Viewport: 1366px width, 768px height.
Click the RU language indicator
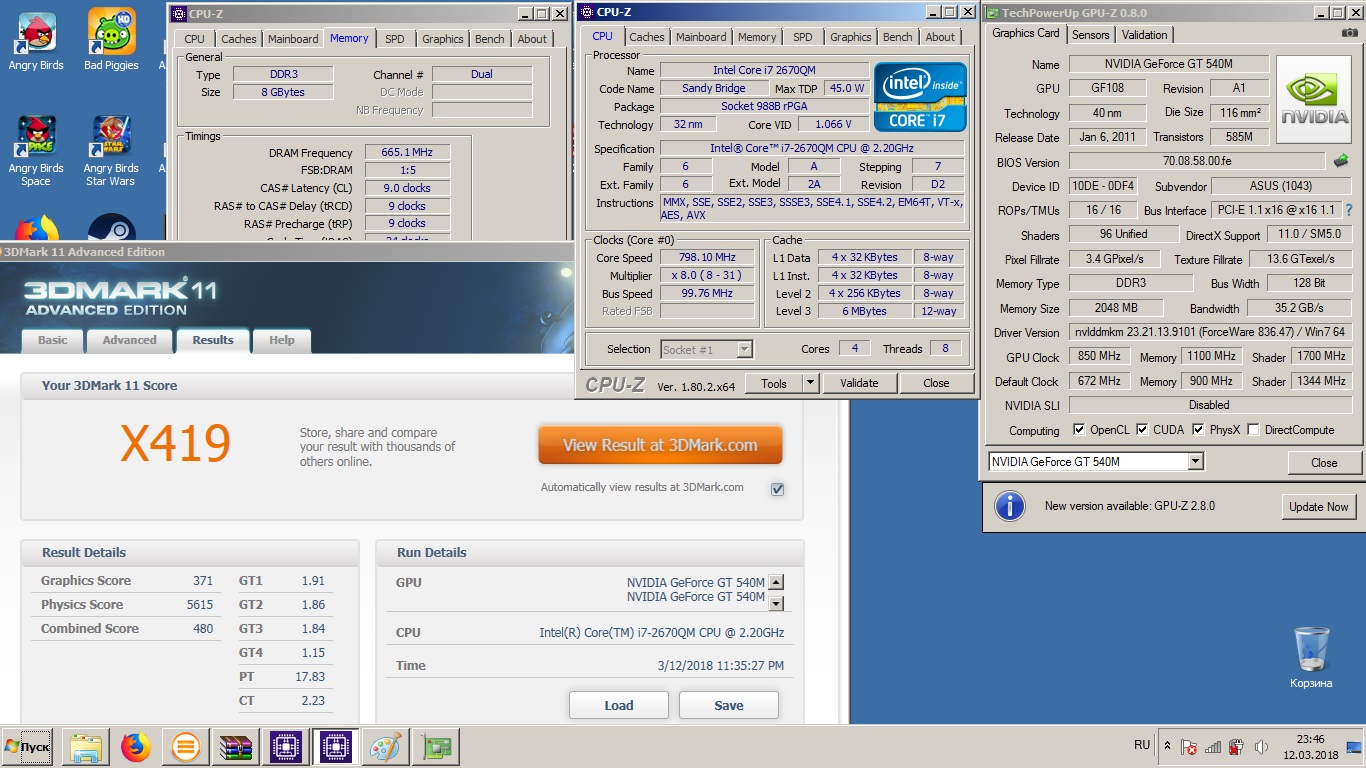click(1142, 746)
